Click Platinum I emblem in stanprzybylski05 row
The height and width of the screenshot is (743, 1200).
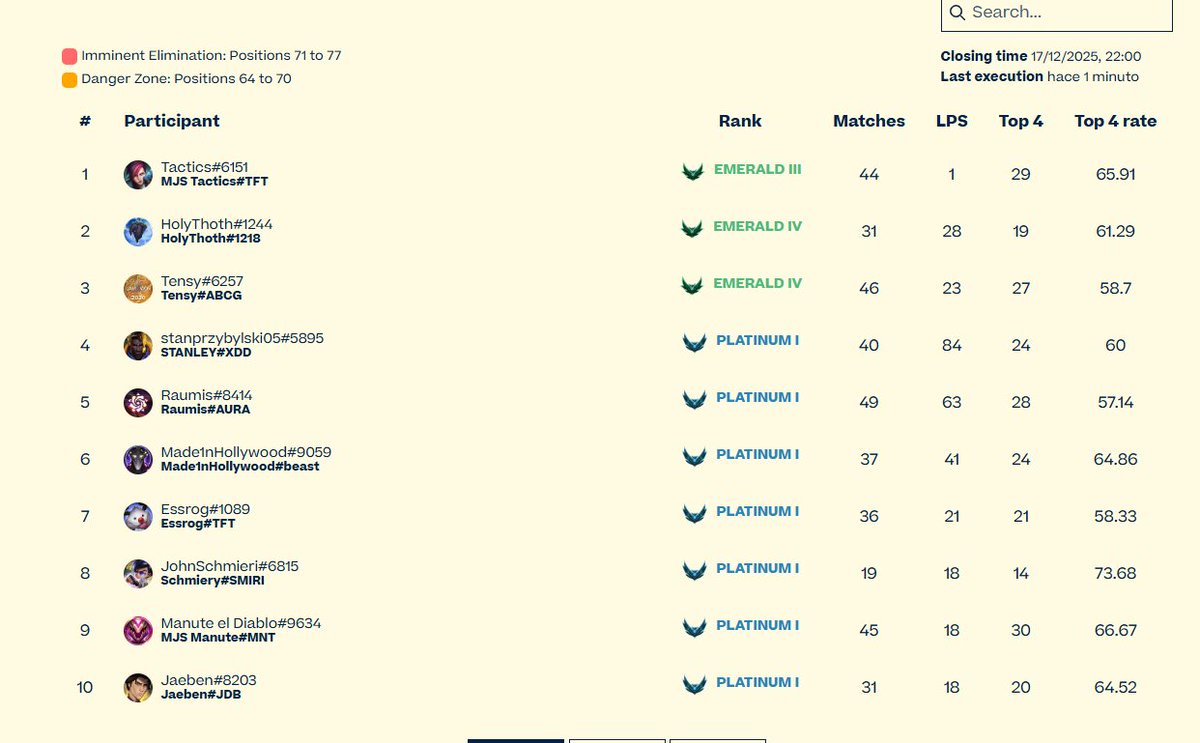click(695, 343)
